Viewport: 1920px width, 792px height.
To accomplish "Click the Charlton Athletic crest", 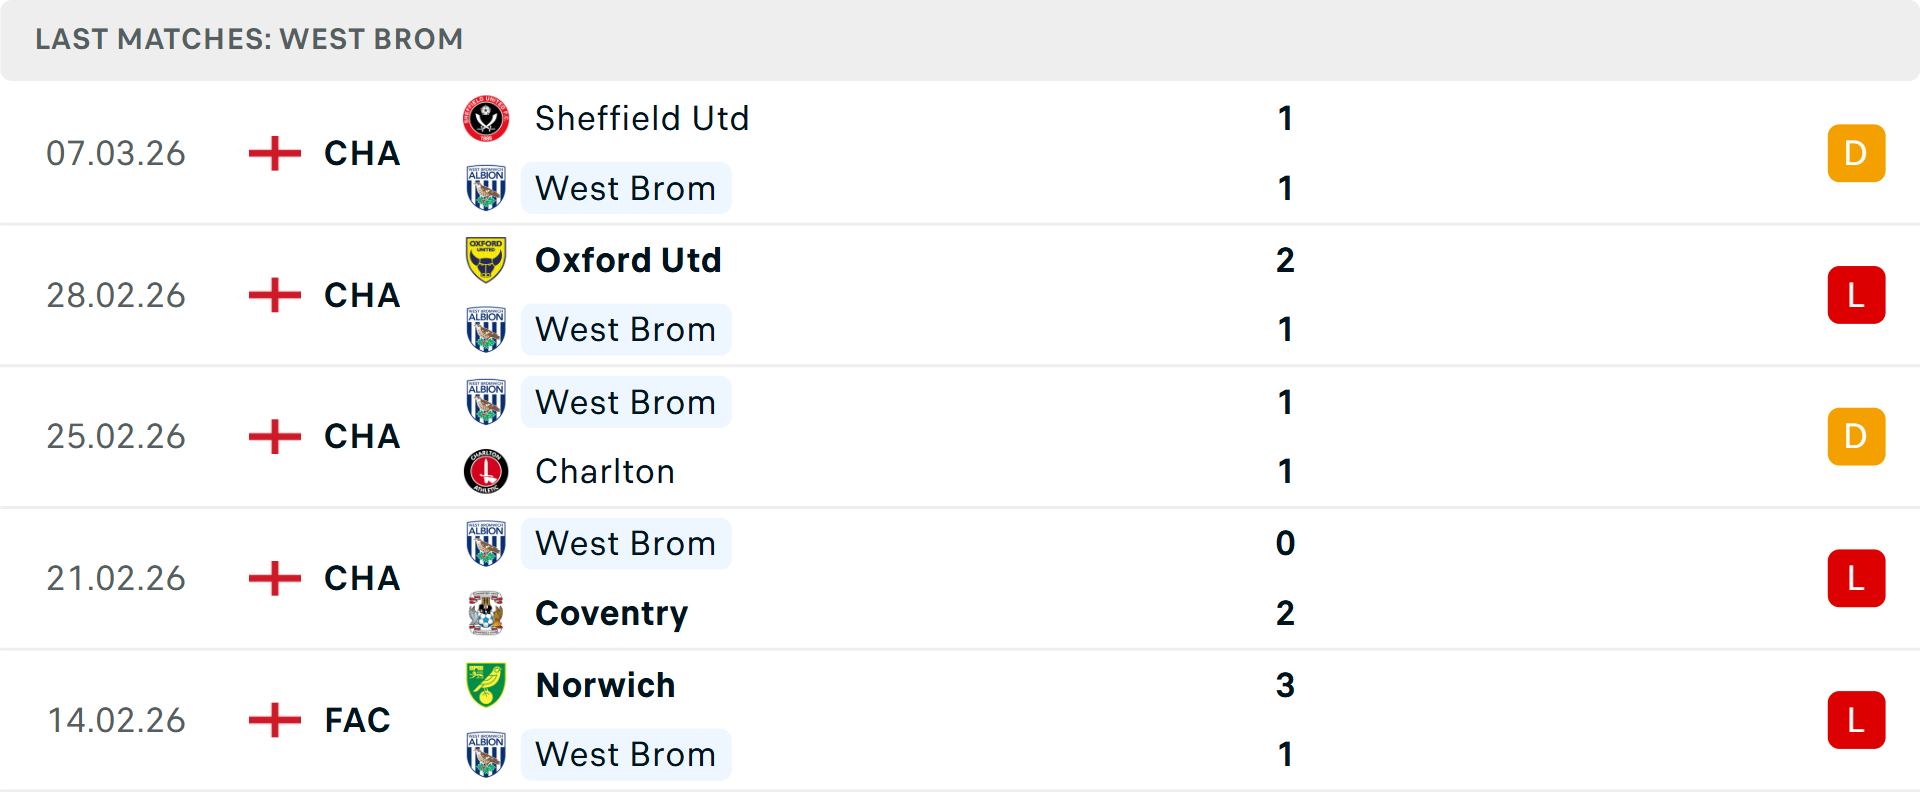I will tap(487, 471).
